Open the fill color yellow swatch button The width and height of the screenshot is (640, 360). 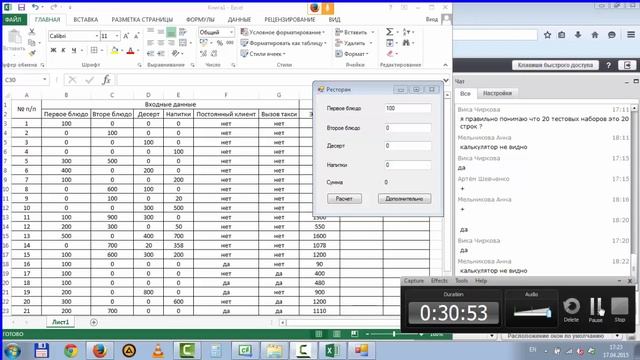[114, 50]
